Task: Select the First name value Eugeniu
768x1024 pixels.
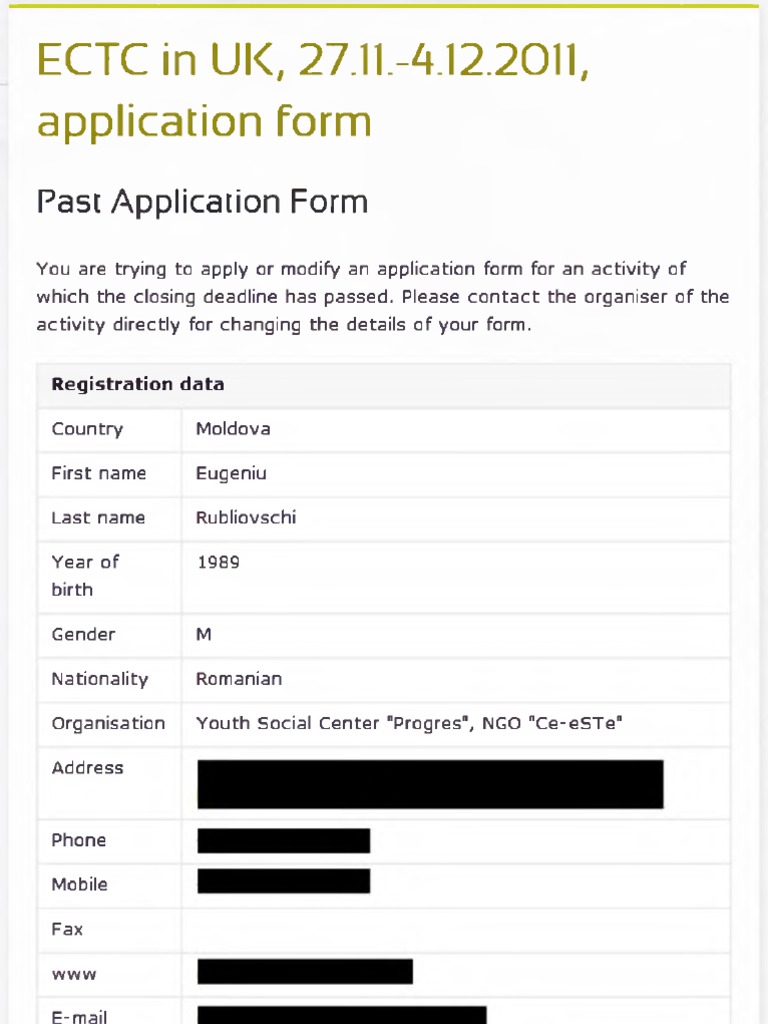Action: [x=231, y=473]
